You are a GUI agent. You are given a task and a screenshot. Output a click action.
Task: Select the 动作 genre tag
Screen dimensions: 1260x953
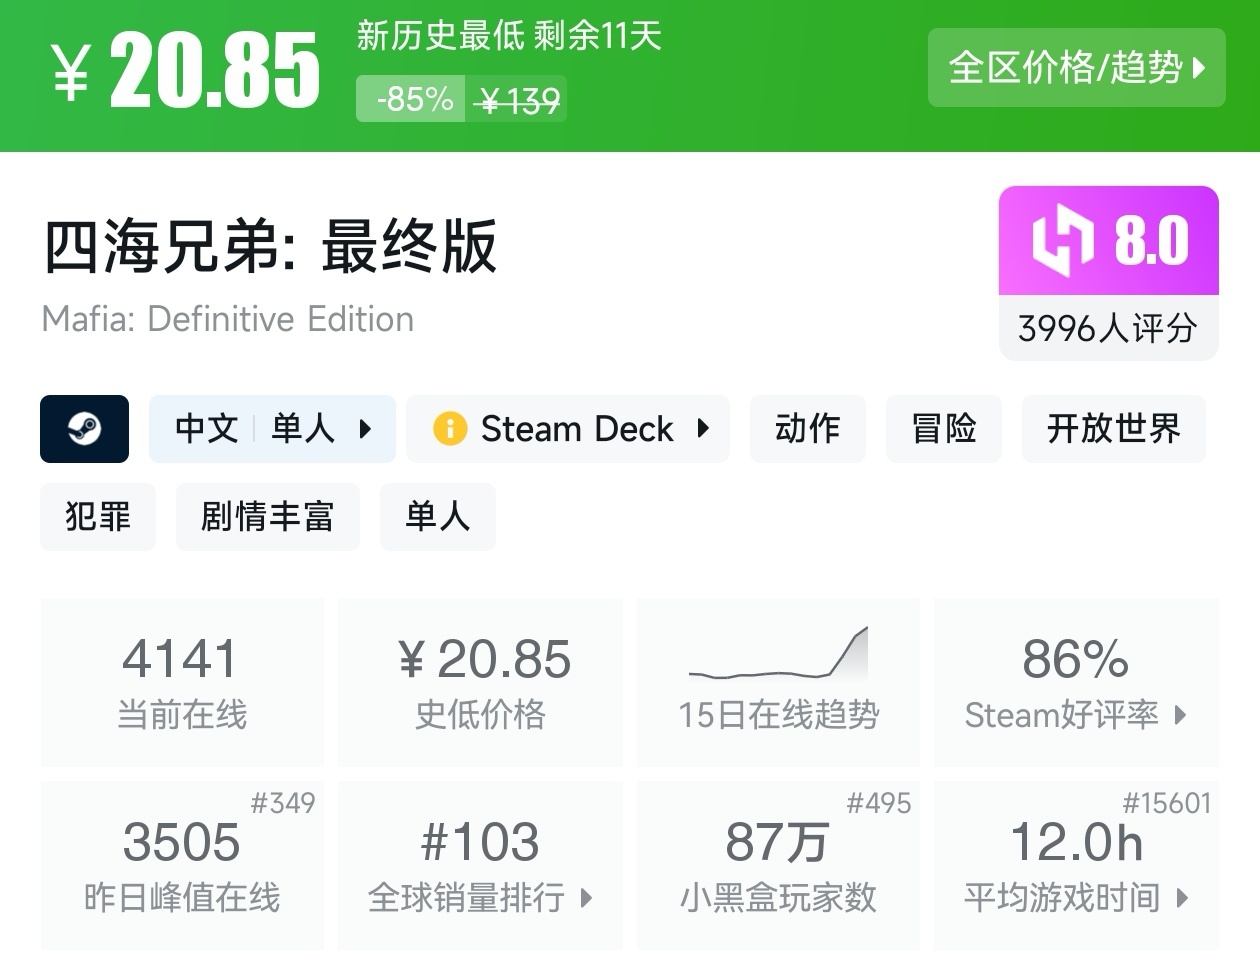coord(807,429)
